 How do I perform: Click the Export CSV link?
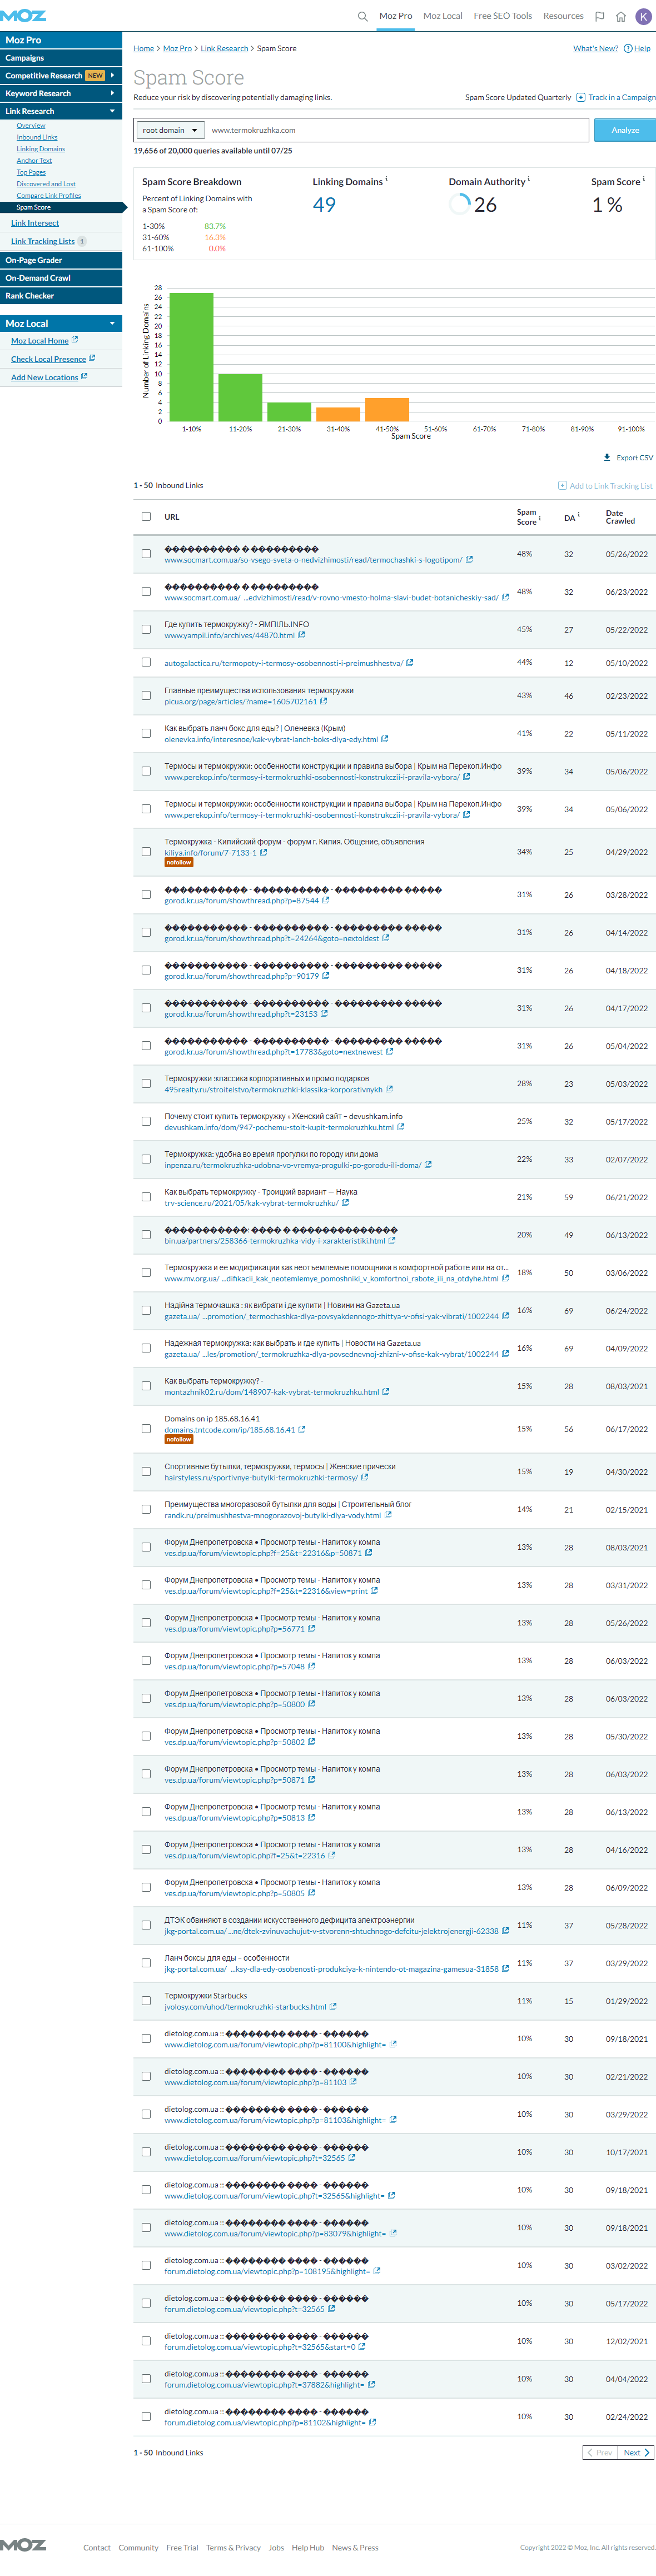click(634, 457)
